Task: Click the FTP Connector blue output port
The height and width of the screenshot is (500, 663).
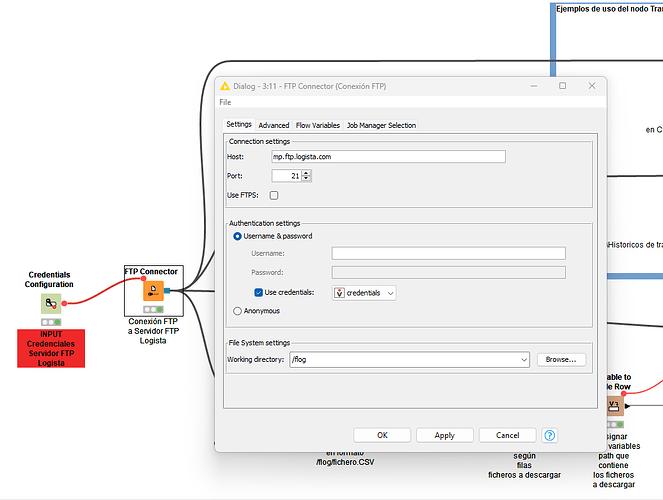Action: click(x=167, y=290)
